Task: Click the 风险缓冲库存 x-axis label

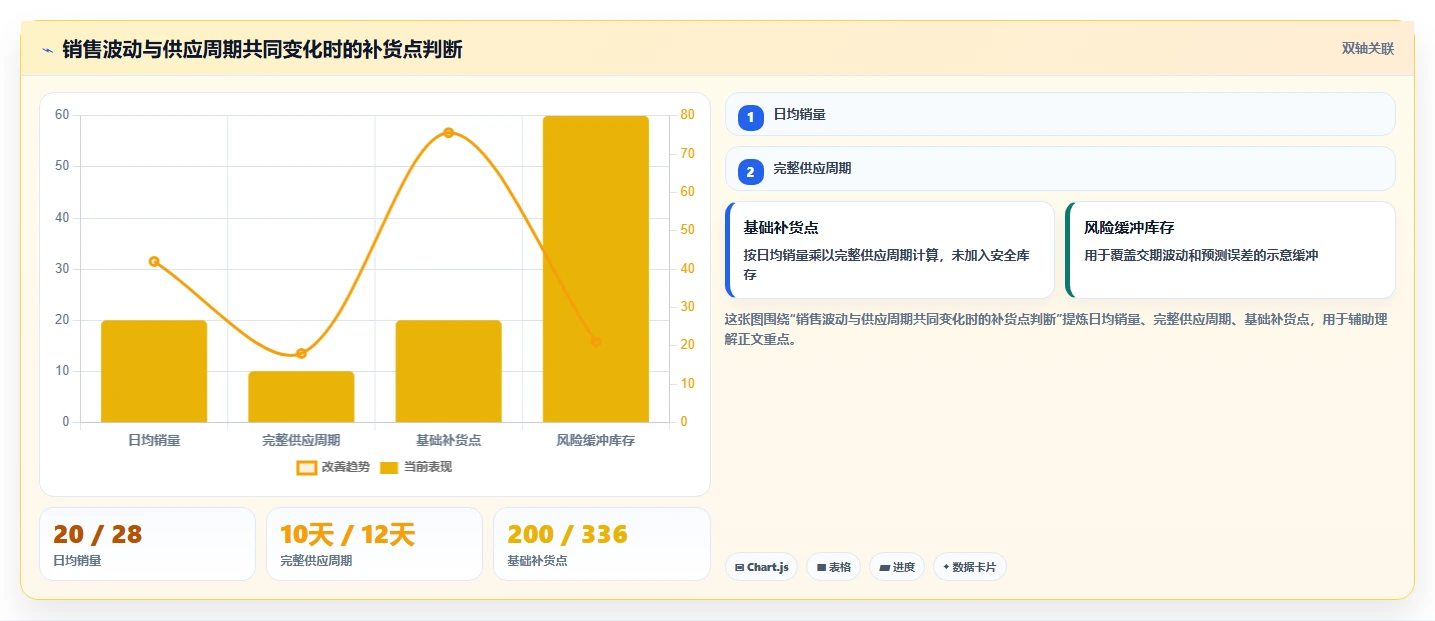Action: pos(596,440)
